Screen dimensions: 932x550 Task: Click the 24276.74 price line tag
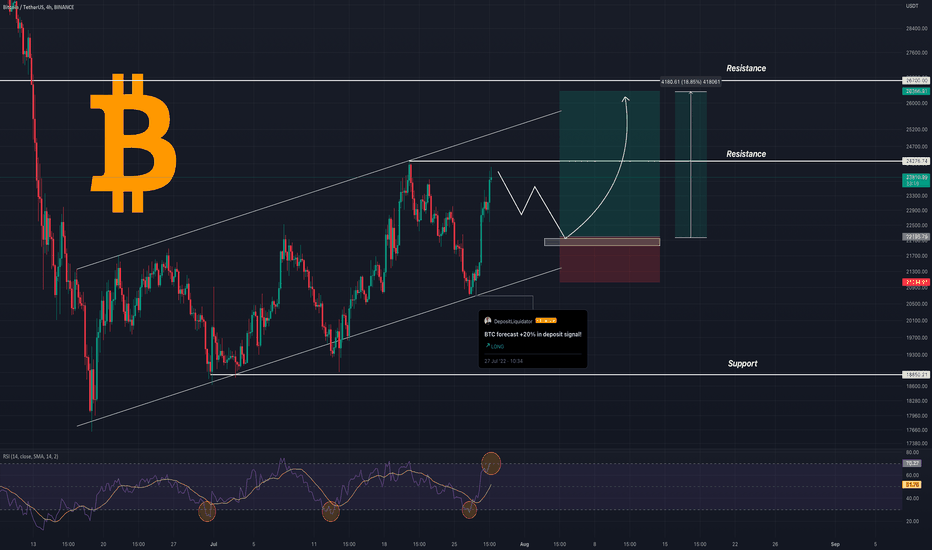click(x=916, y=161)
